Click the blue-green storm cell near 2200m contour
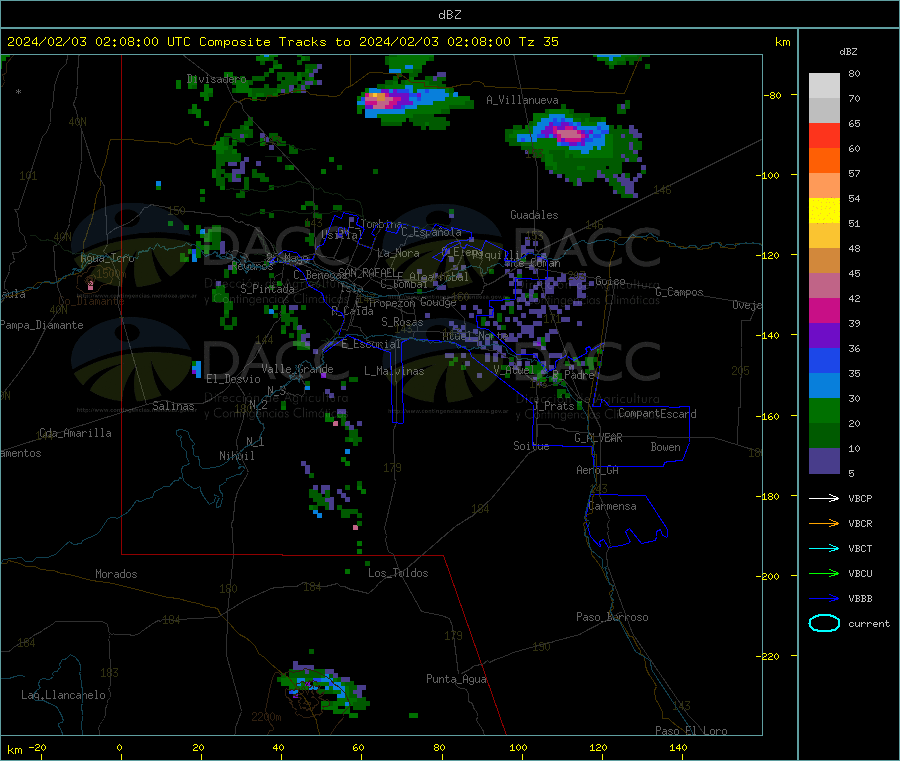 coord(323,687)
